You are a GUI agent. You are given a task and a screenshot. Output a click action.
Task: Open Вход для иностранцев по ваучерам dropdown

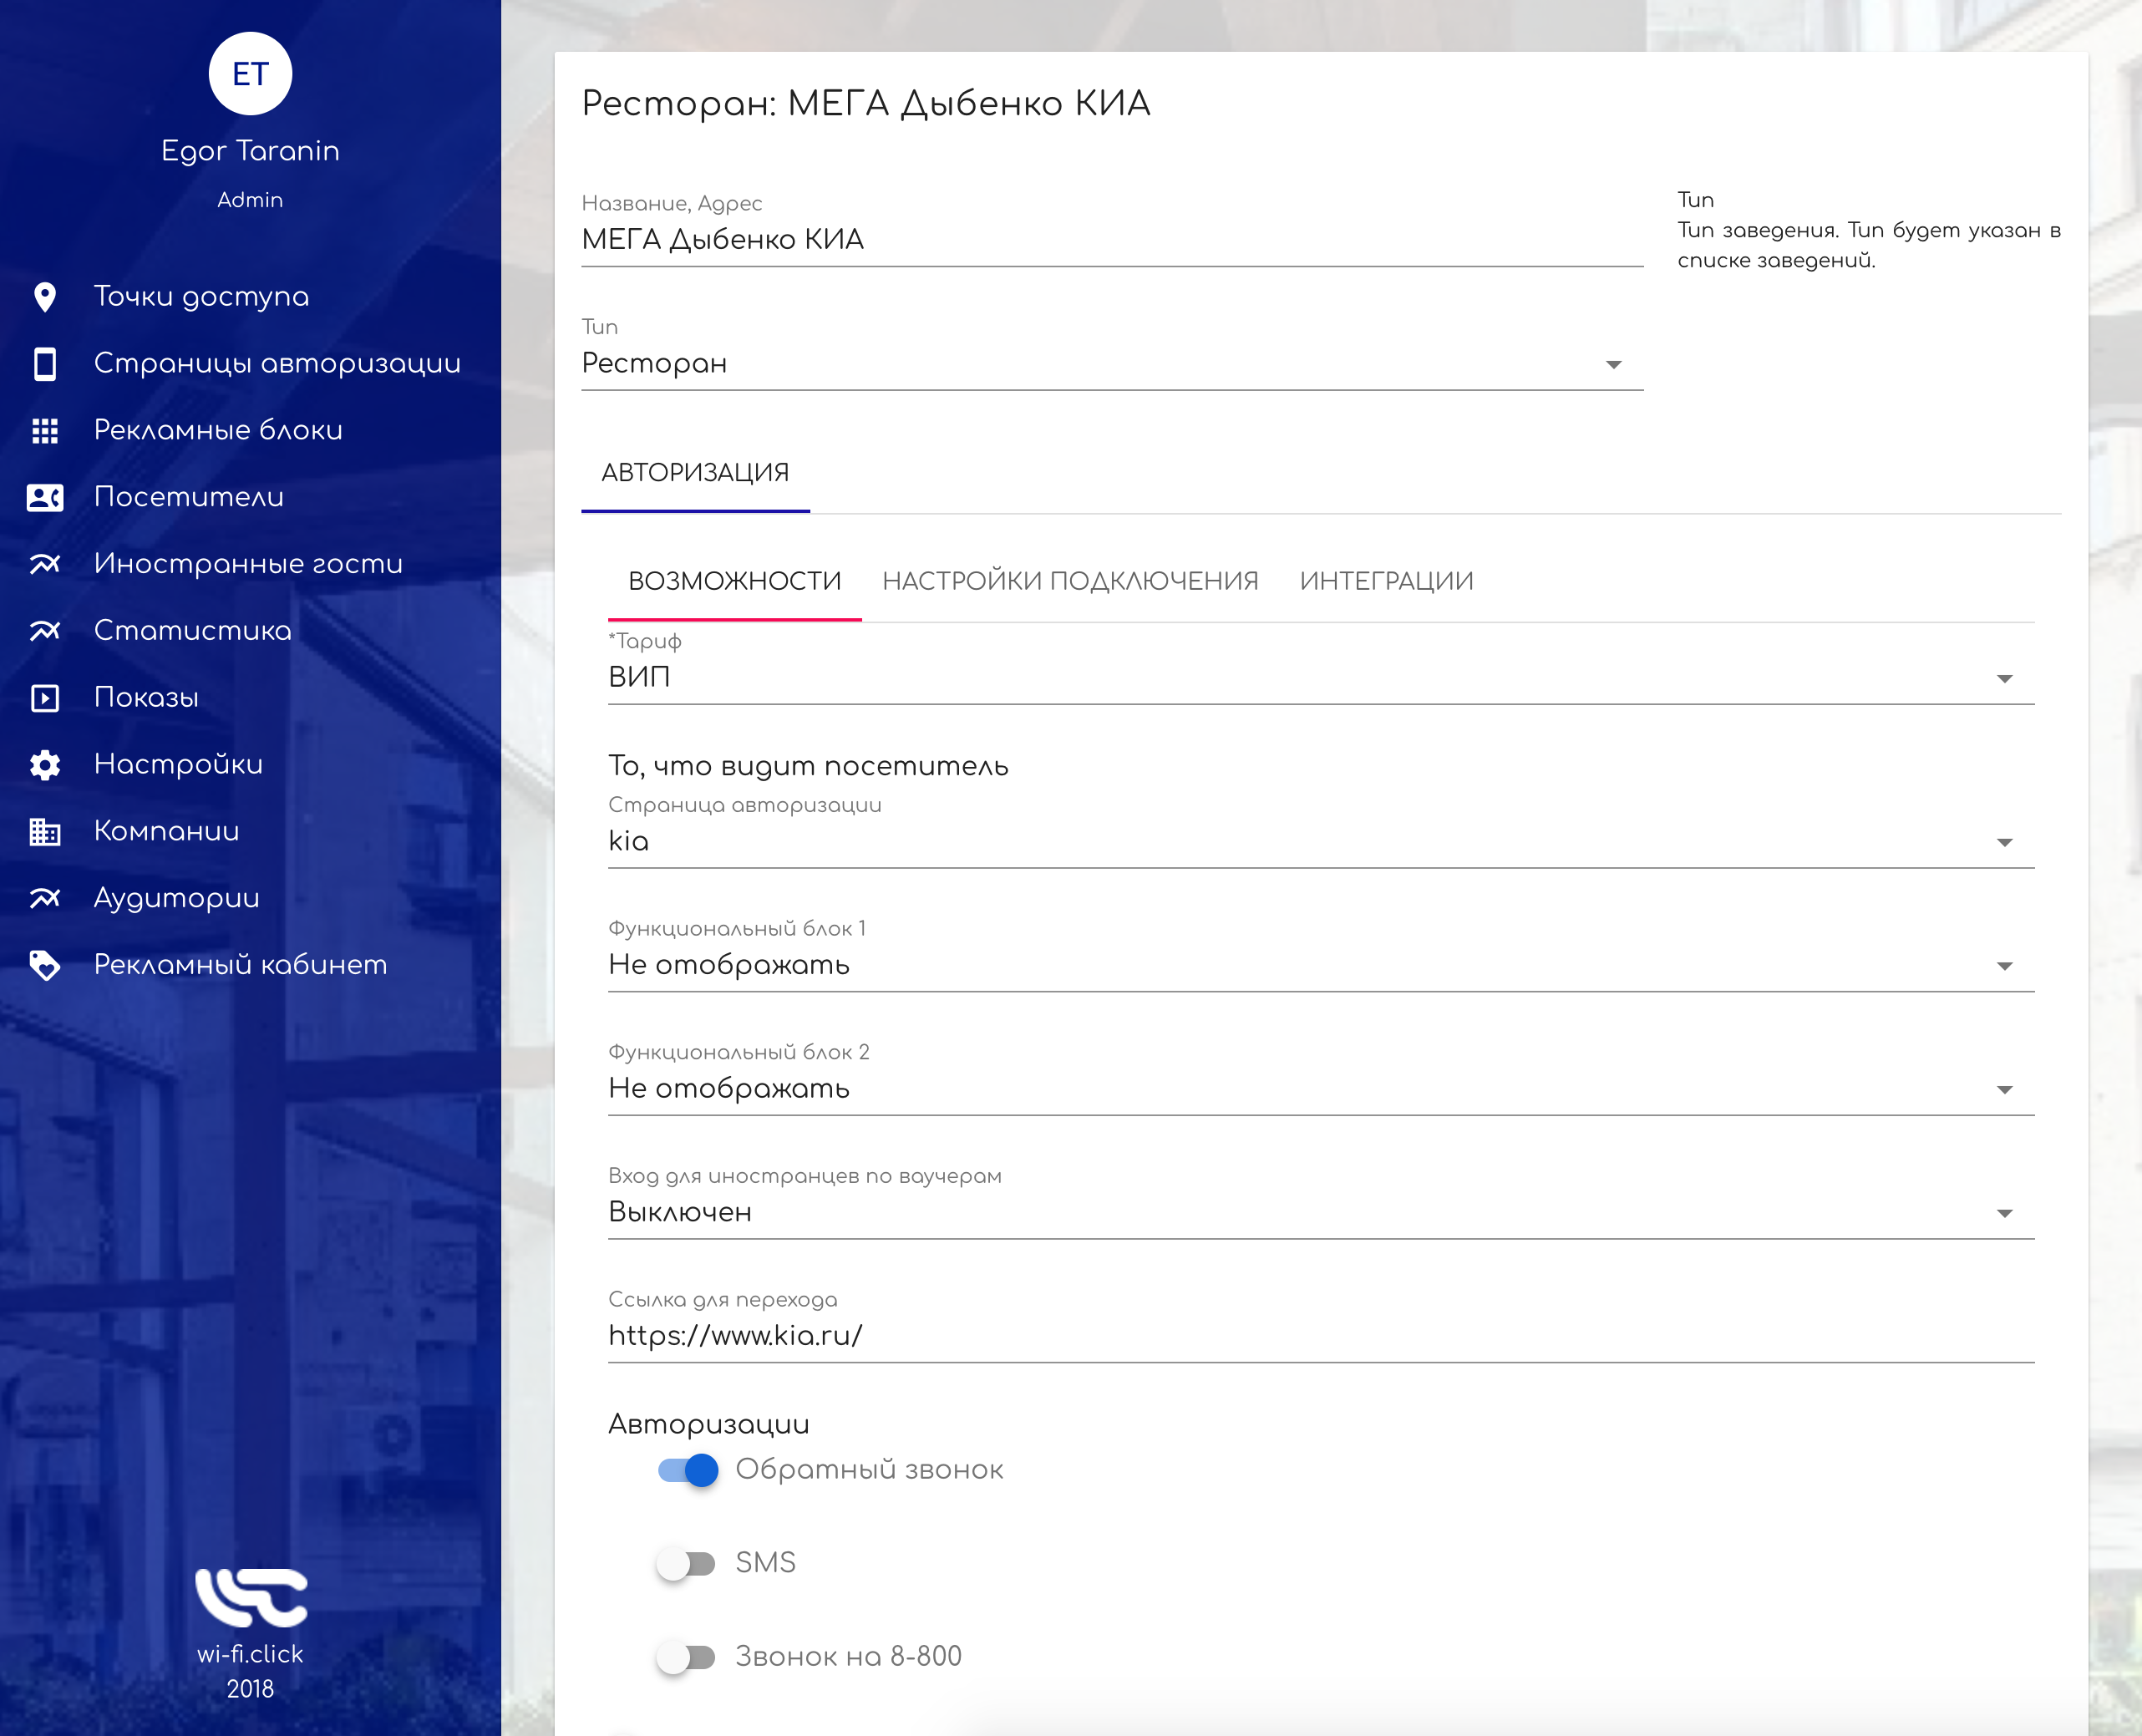click(x=1321, y=1213)
